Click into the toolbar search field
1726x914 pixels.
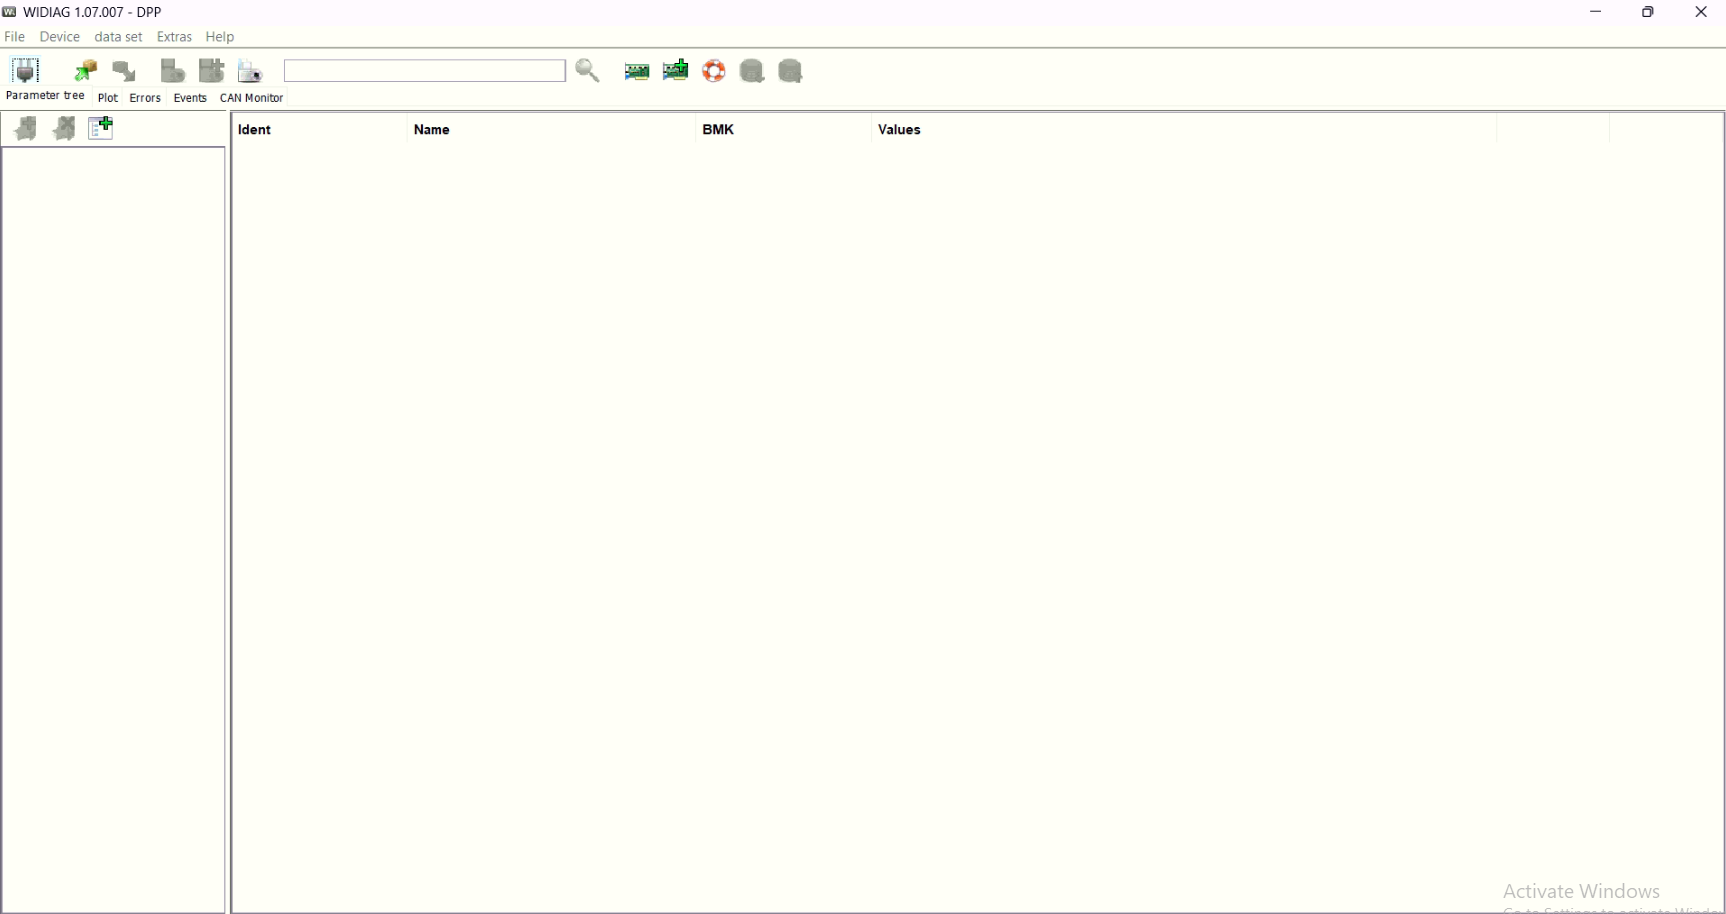point(425,71)
